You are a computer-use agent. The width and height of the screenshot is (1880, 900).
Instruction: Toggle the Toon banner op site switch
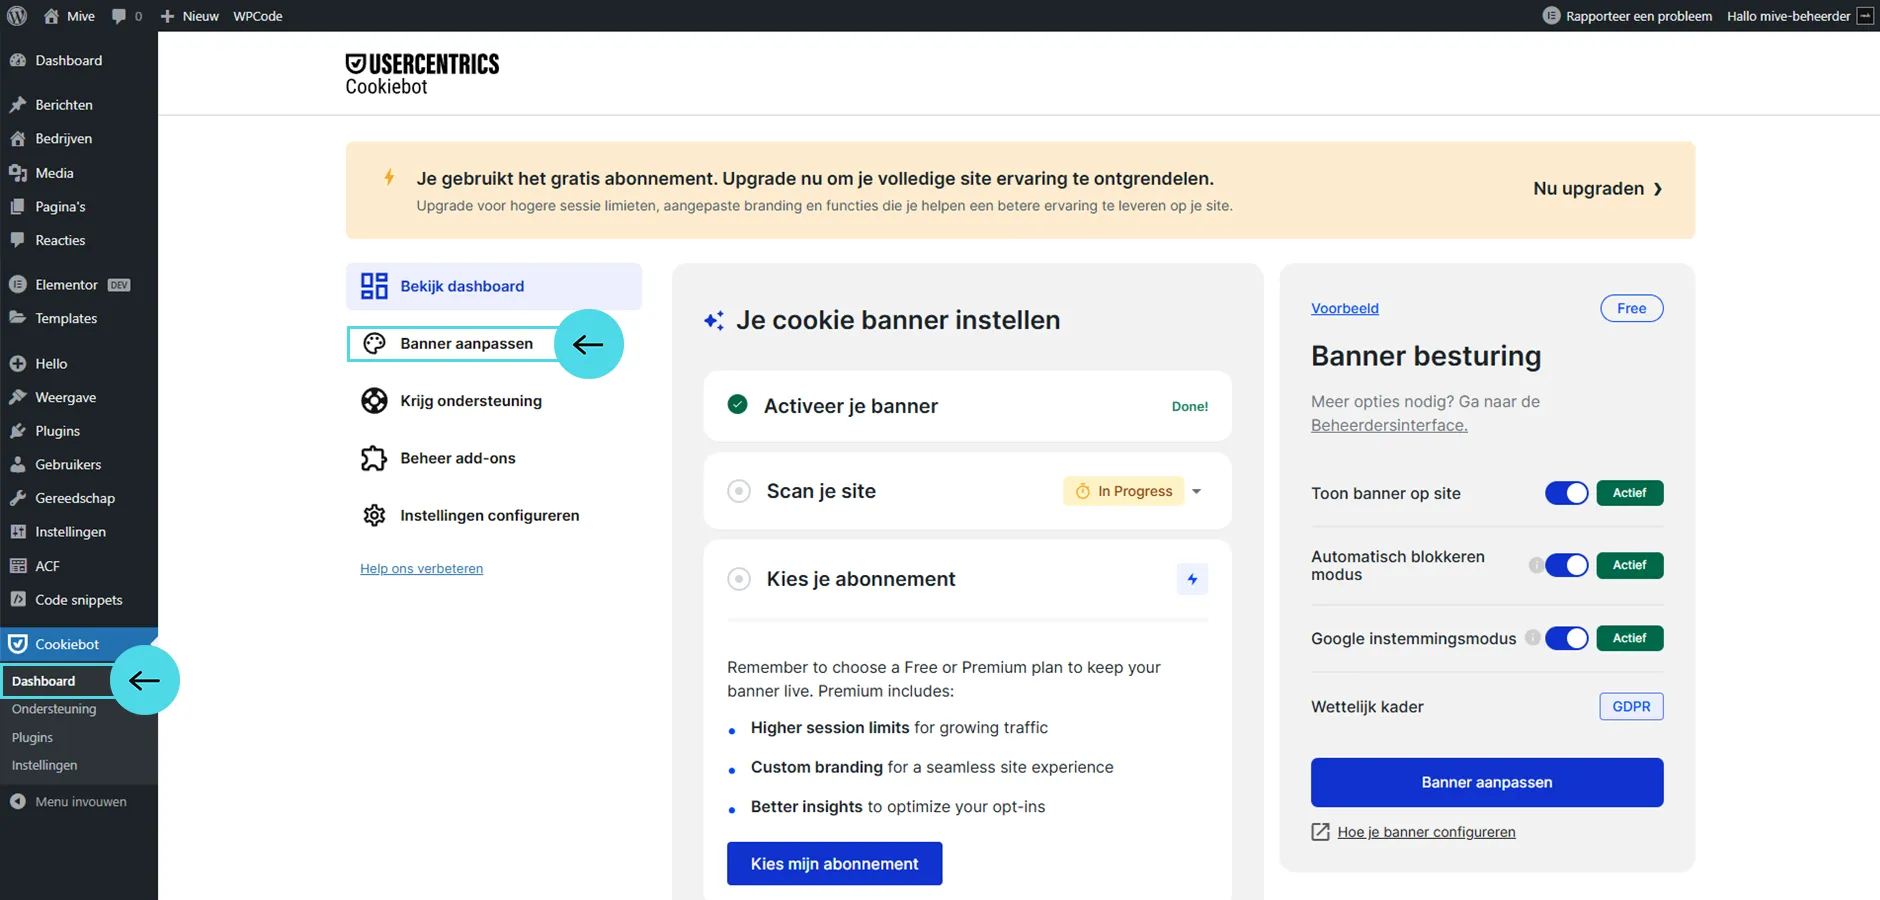point(1566,493)
